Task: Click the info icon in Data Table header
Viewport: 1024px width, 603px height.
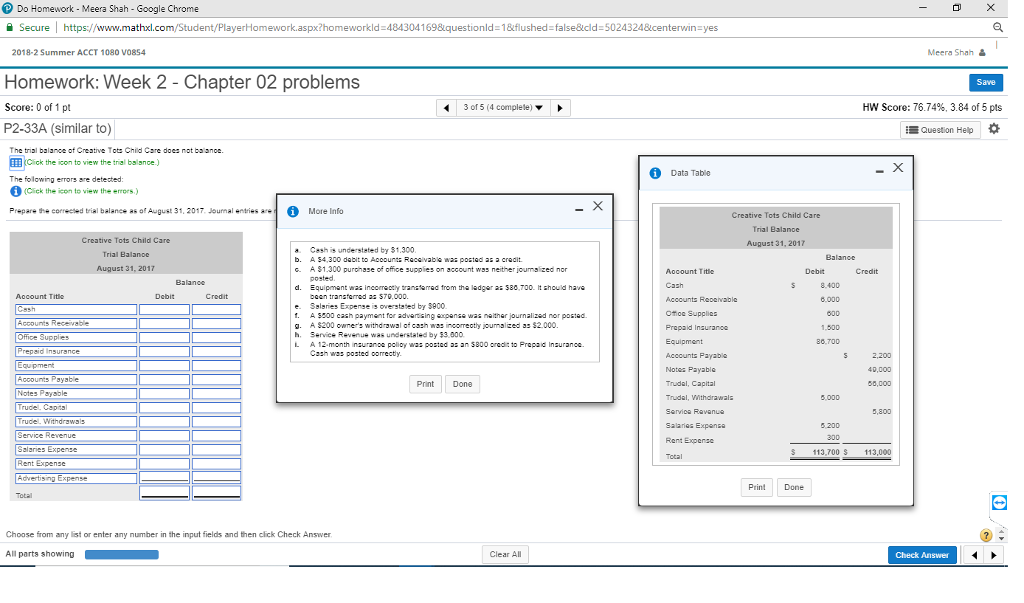Action: [655, 173]
